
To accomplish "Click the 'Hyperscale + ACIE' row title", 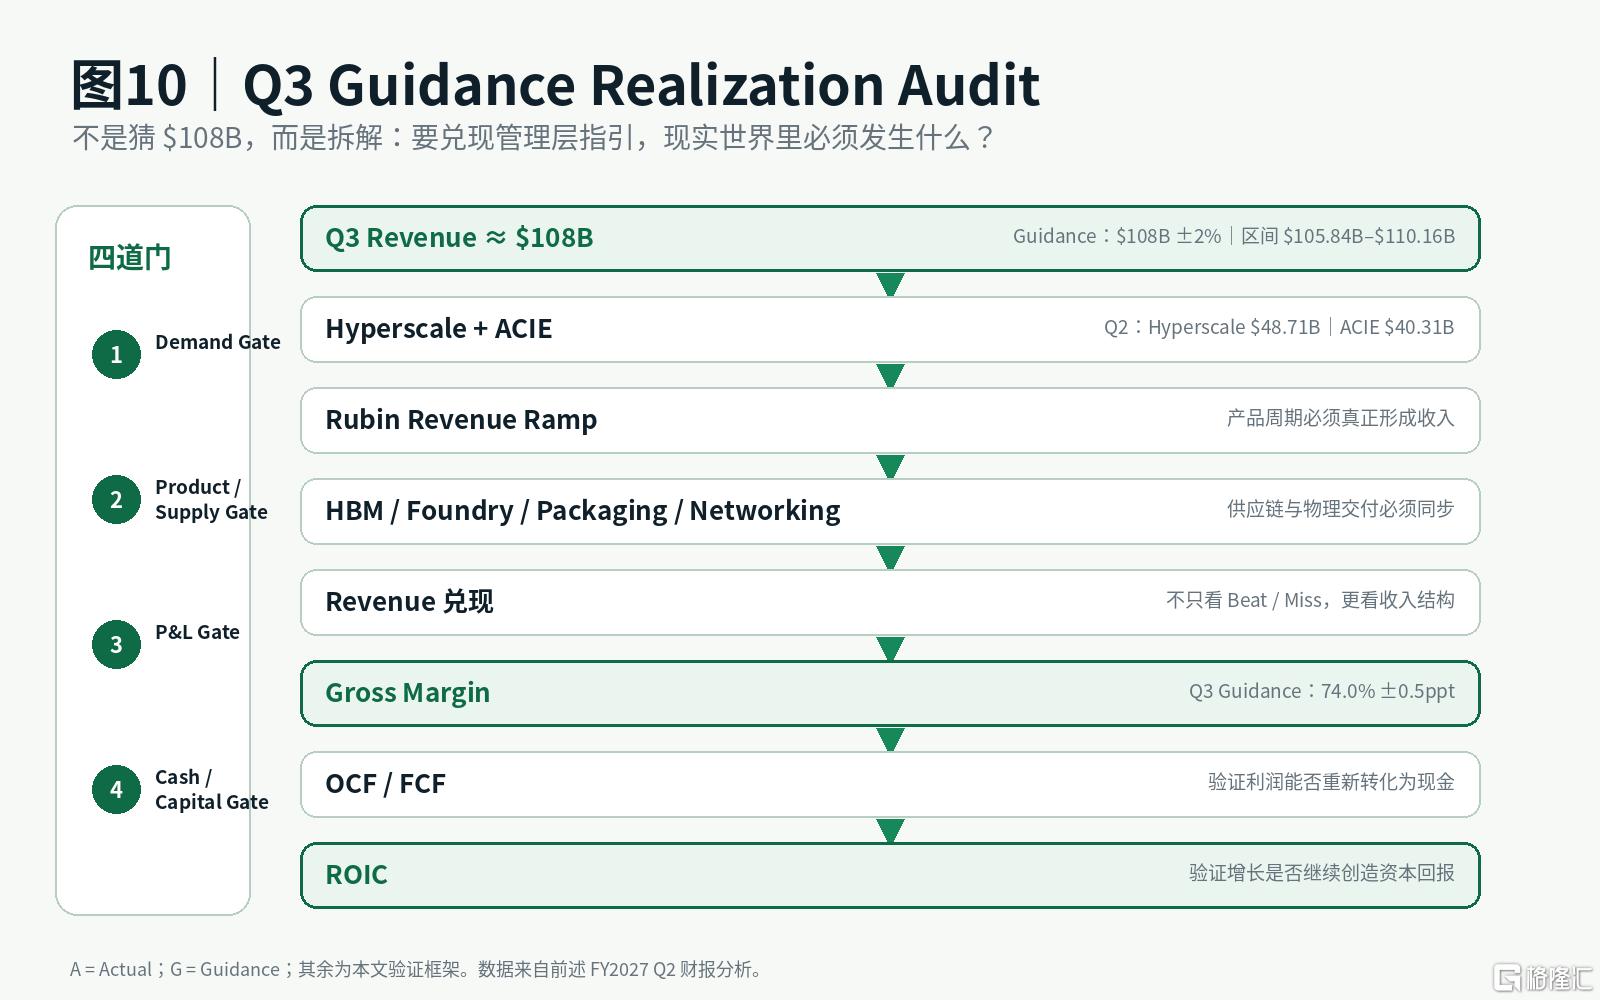I will pyautogui.click(x=439, y=329).
